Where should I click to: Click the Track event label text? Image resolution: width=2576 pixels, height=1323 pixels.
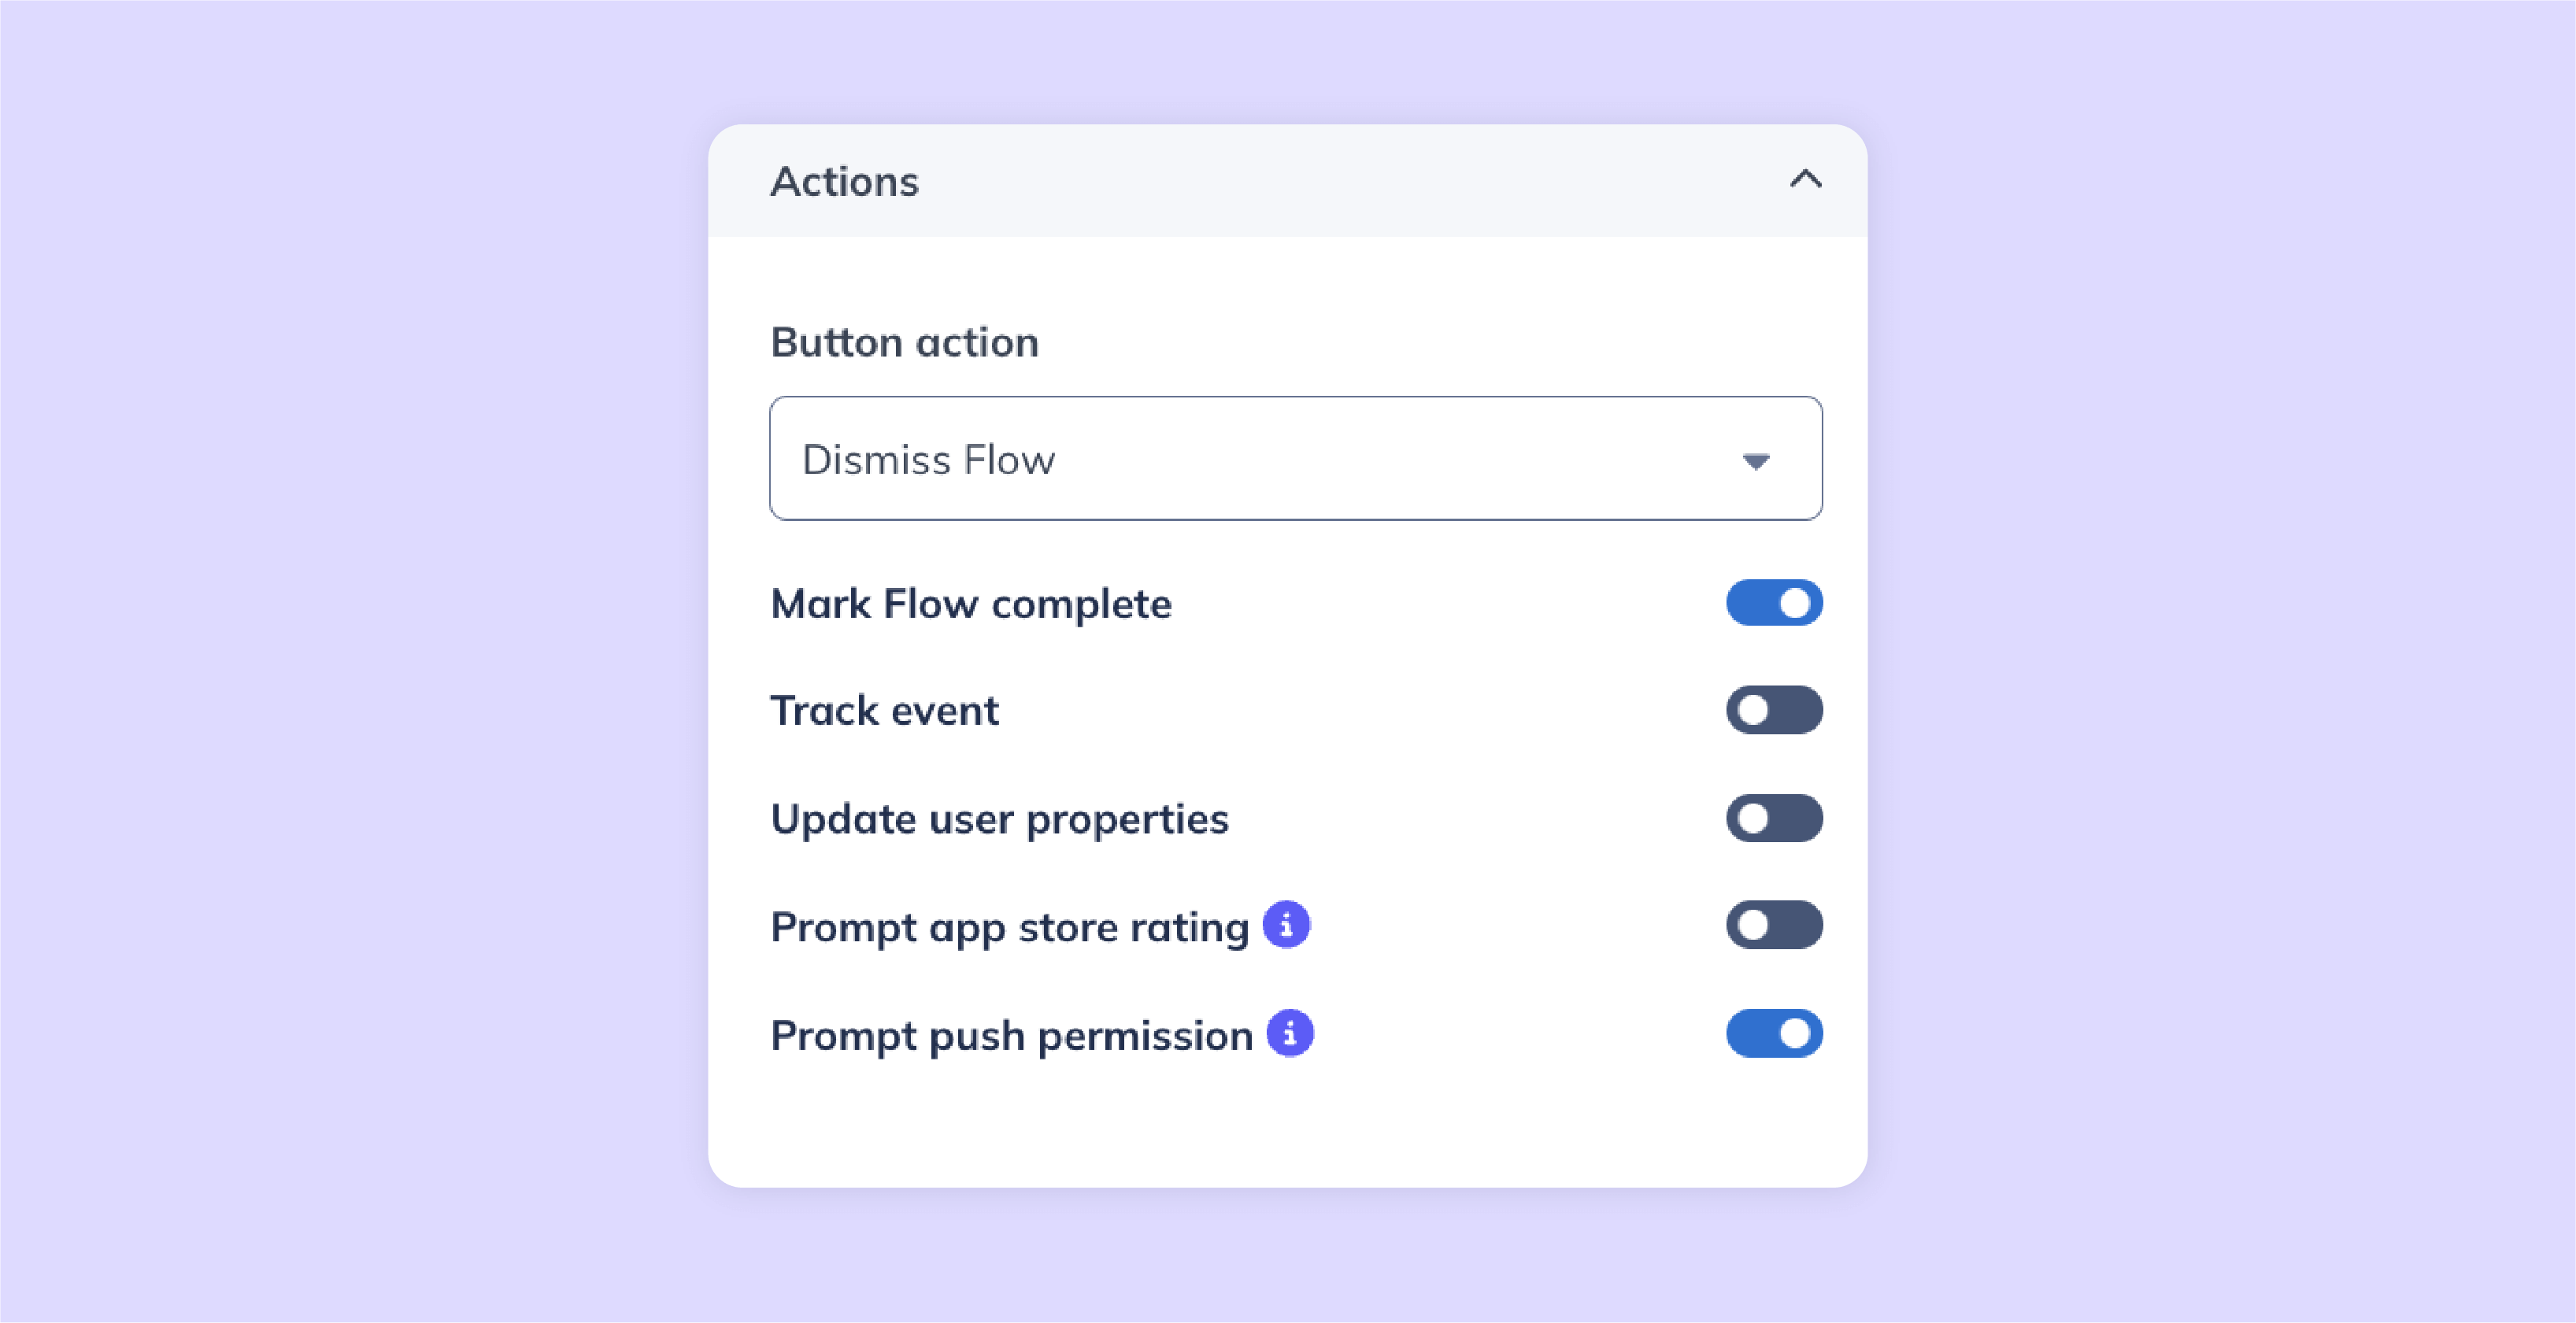884,711
